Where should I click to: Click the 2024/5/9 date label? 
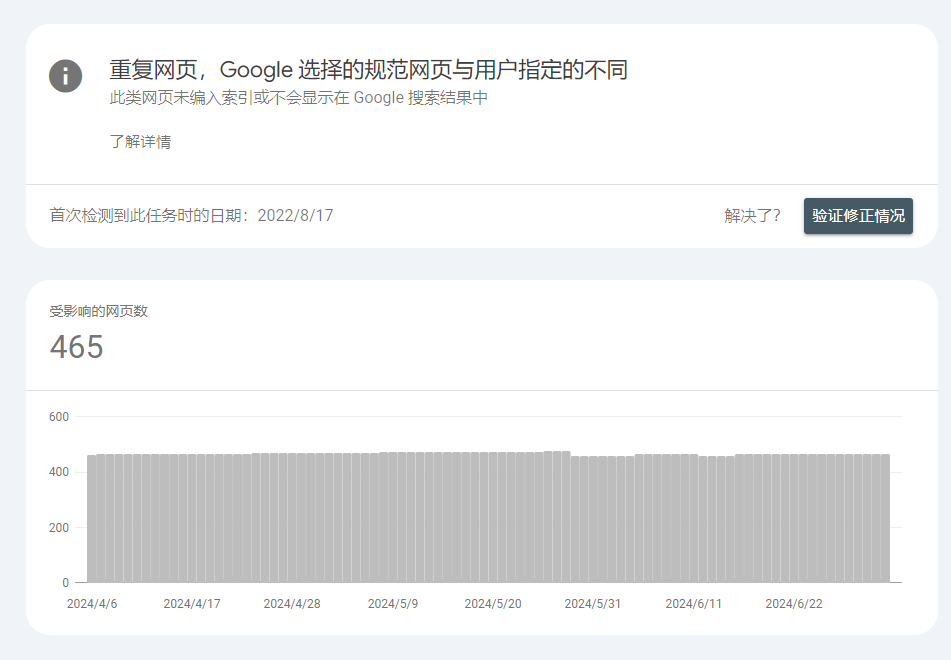[392, 604]
